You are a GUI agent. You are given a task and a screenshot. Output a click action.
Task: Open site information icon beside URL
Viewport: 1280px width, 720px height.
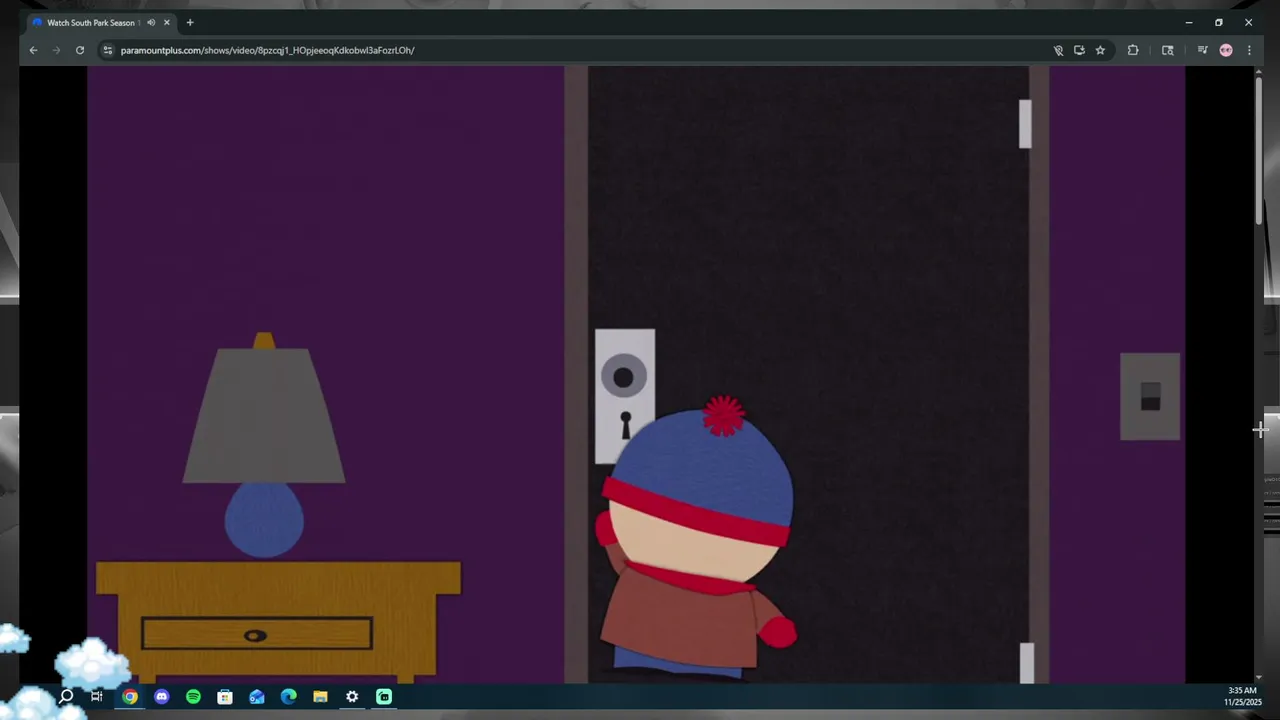pos(108,50)
